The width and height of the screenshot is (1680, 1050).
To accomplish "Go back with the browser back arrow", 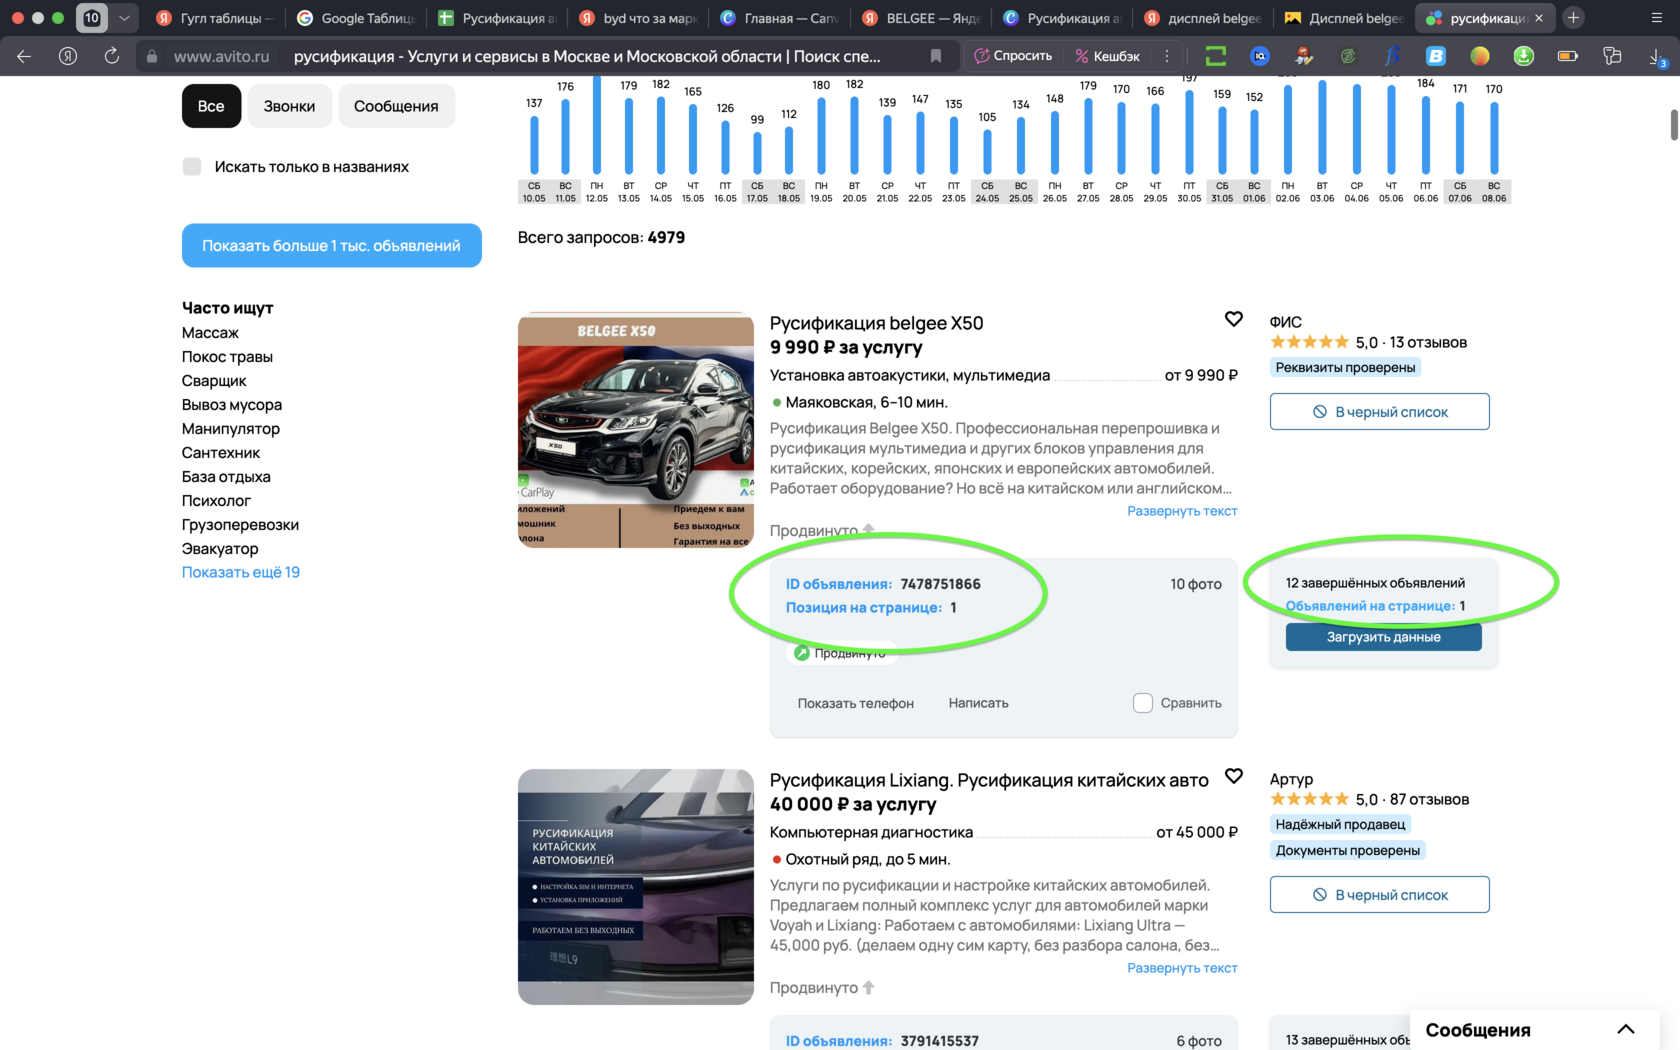I will 24,56.
